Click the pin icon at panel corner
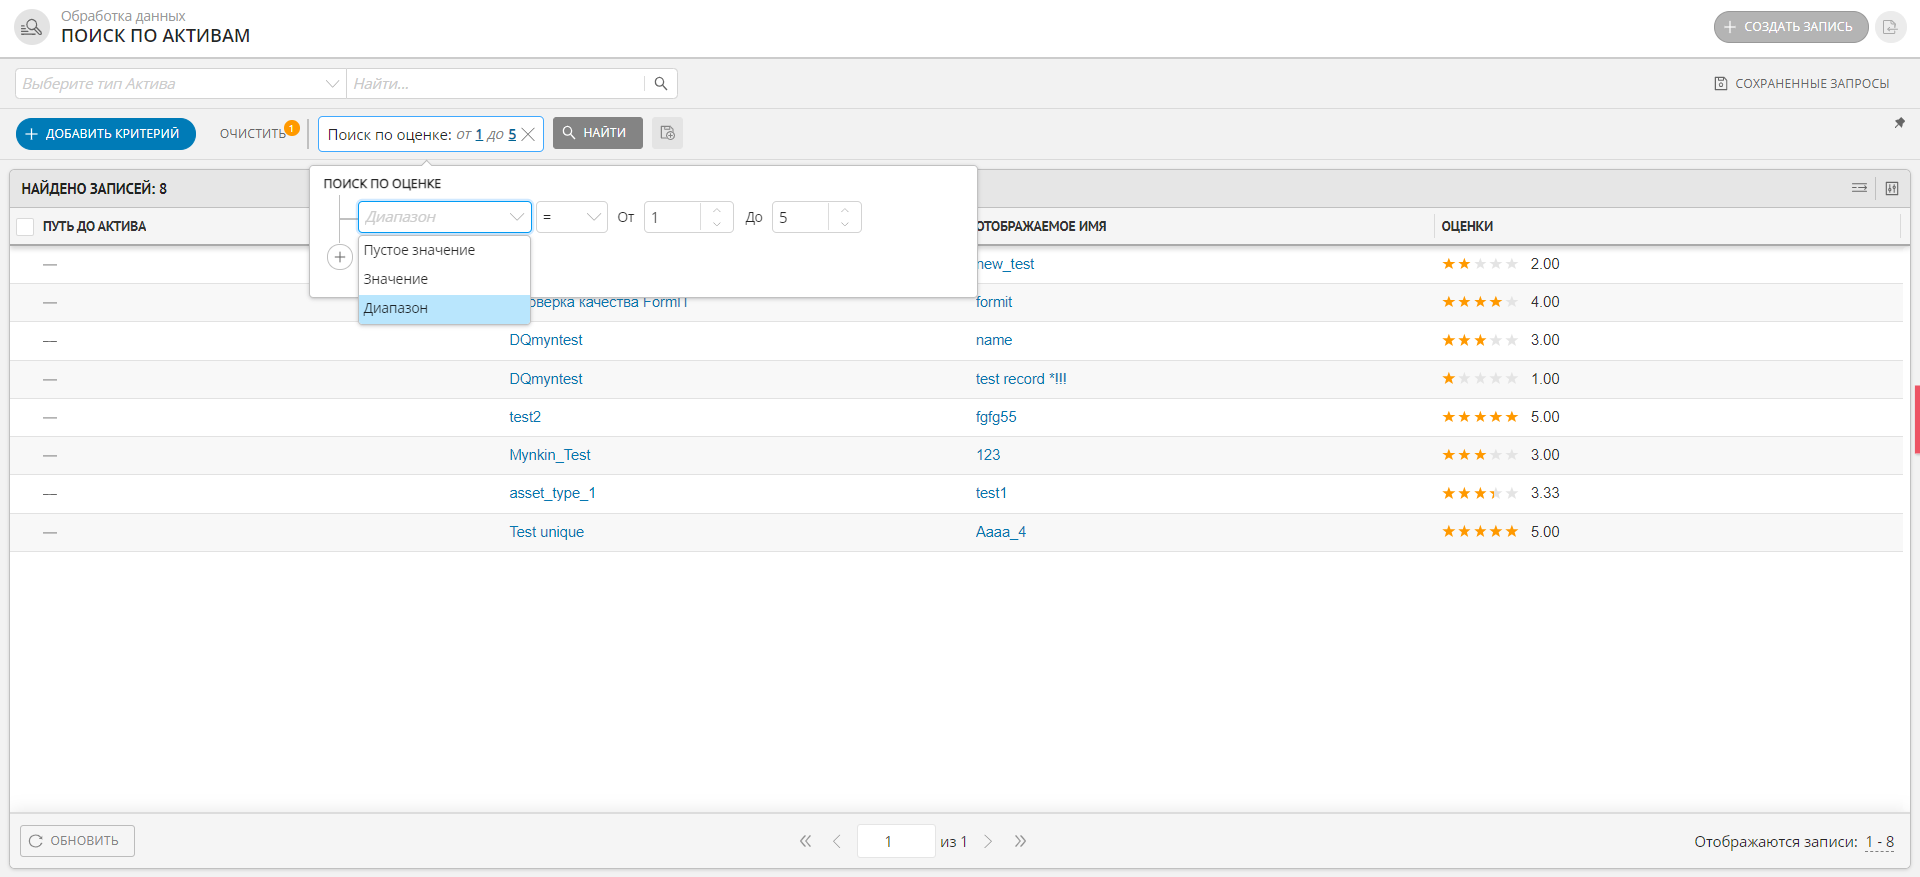This screenshot has width=1920, height=877. coord(1899,123)
